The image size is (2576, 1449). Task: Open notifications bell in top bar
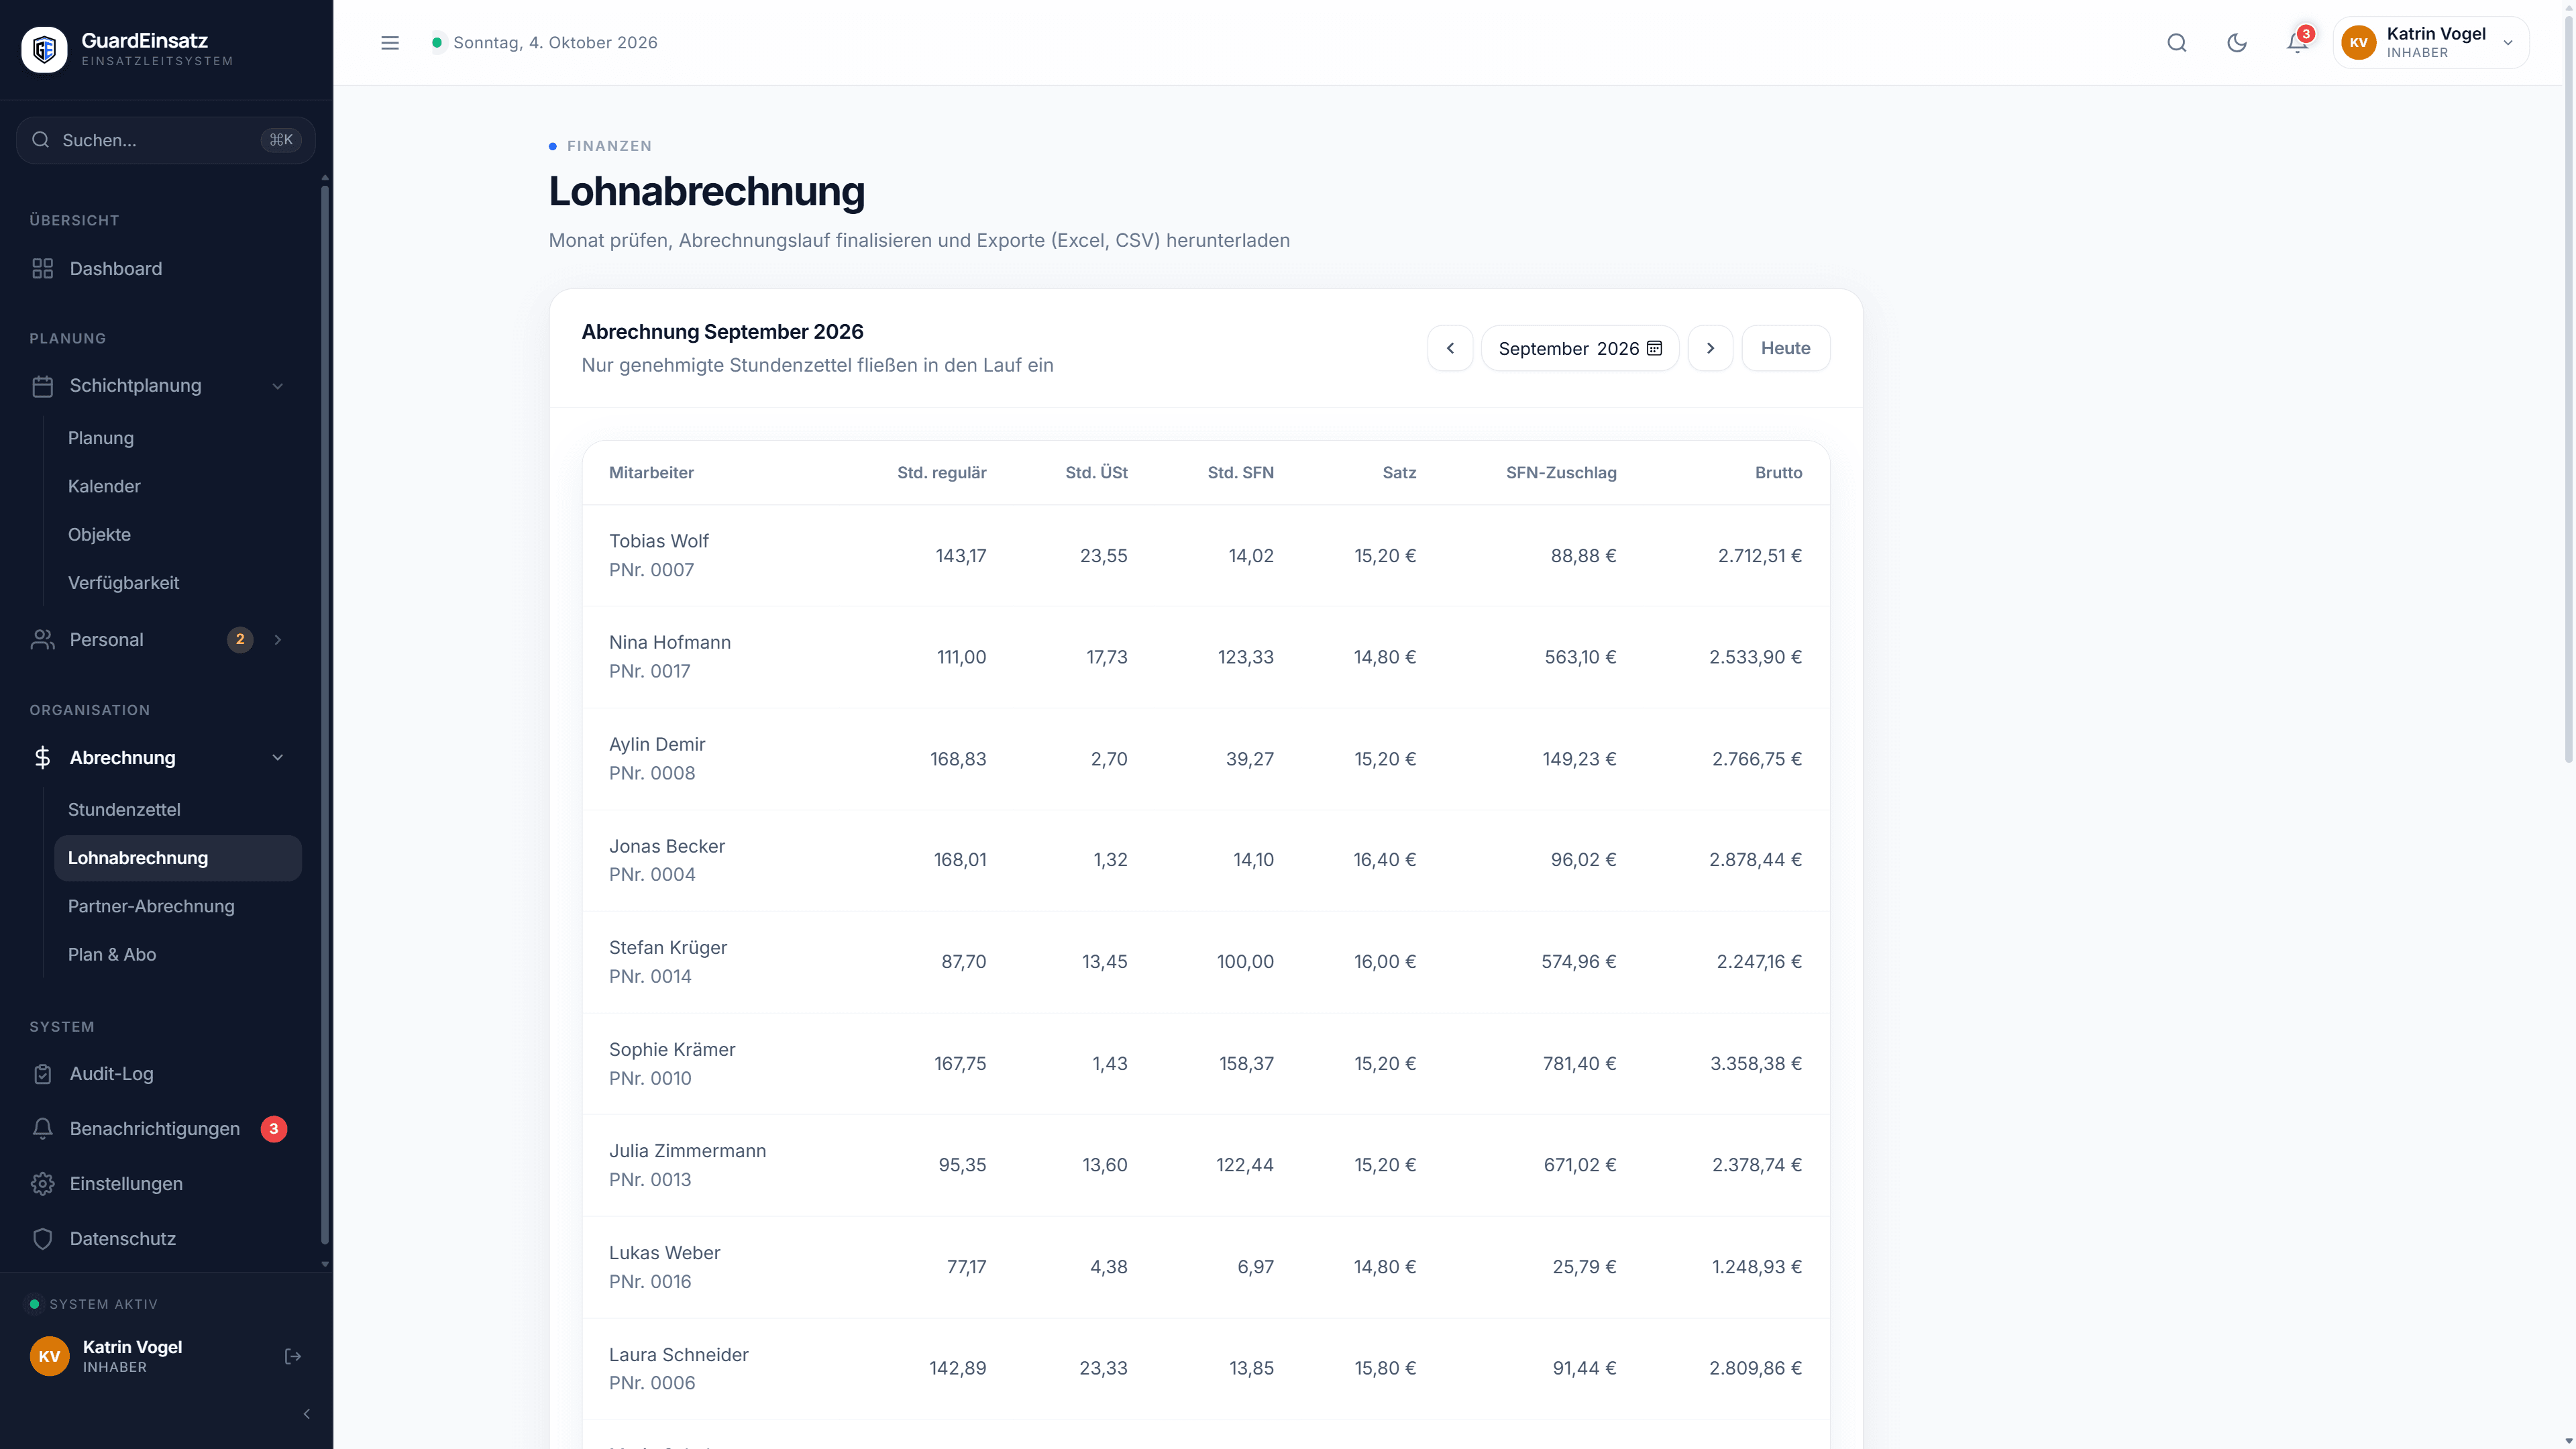[2298, 43]
